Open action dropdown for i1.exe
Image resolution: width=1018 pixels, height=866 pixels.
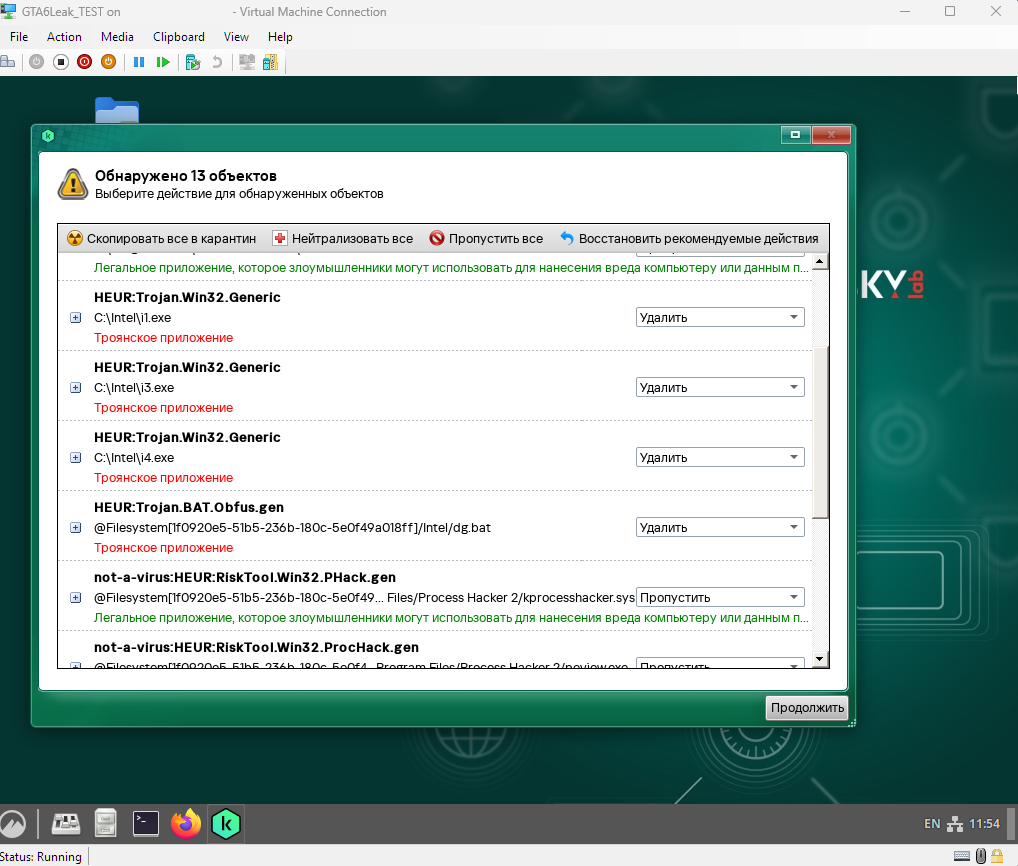pos(720,317)
